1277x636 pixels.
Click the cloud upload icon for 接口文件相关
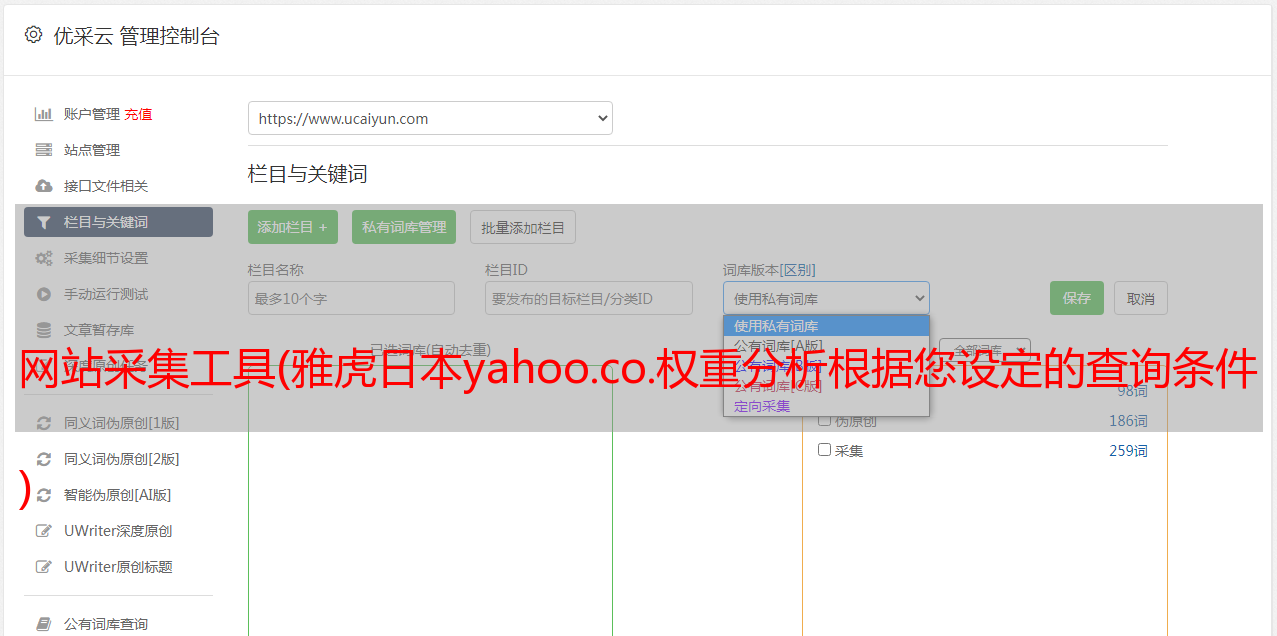(44, 186)
